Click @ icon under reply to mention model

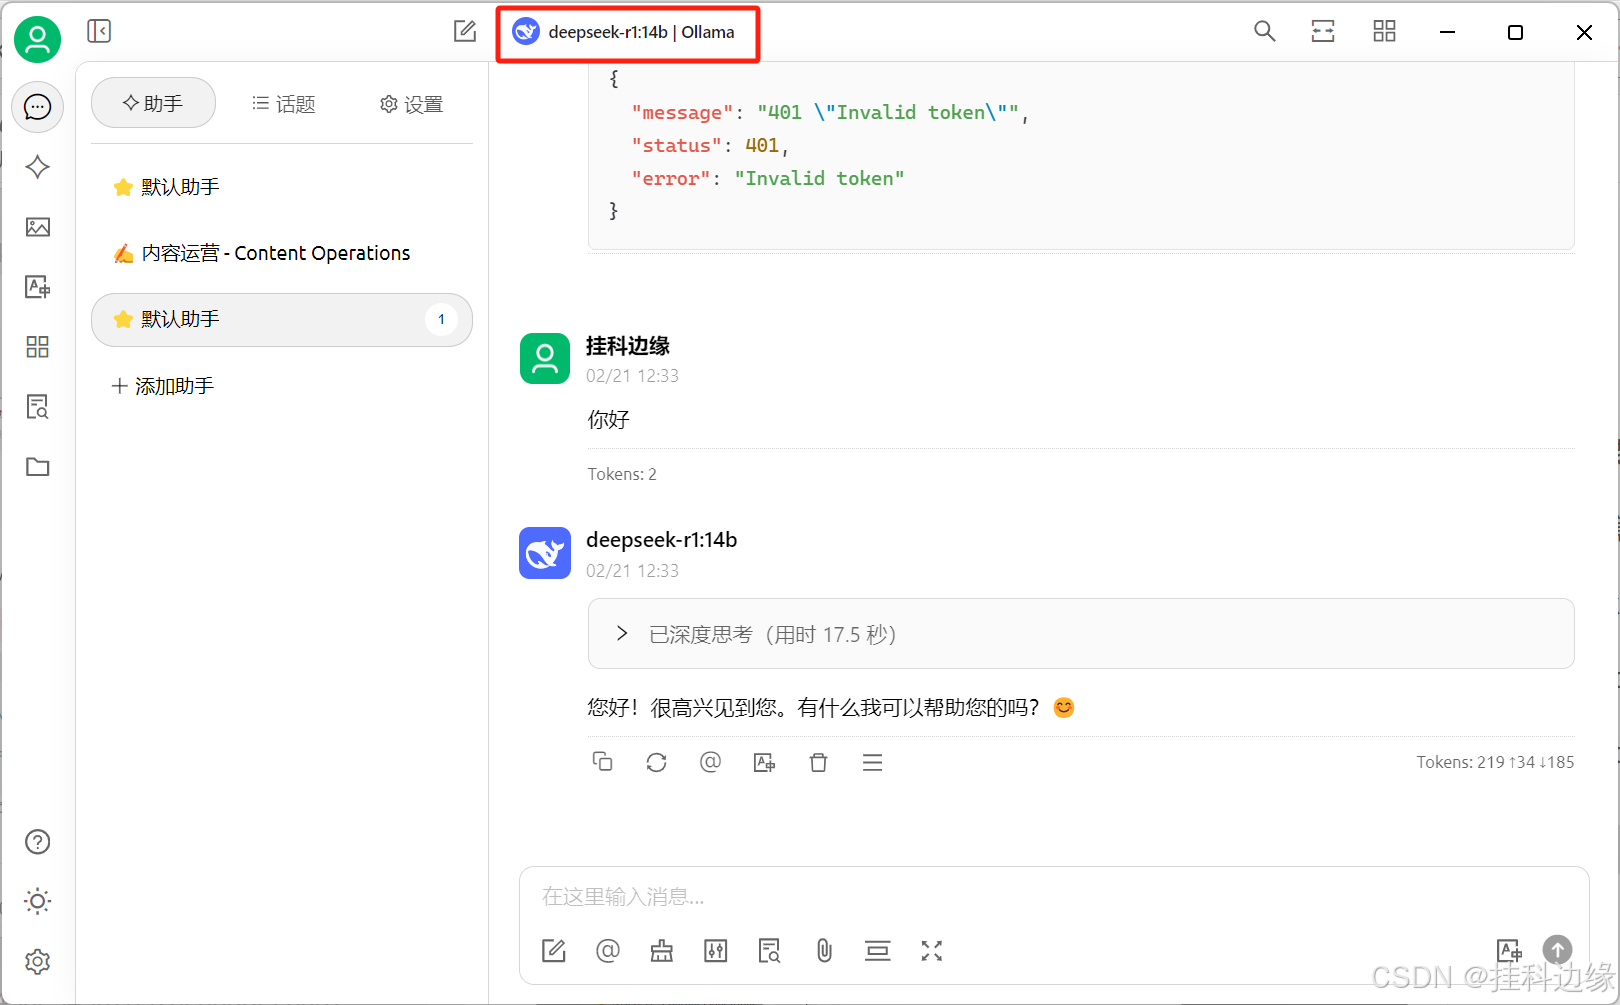point(710,762)
